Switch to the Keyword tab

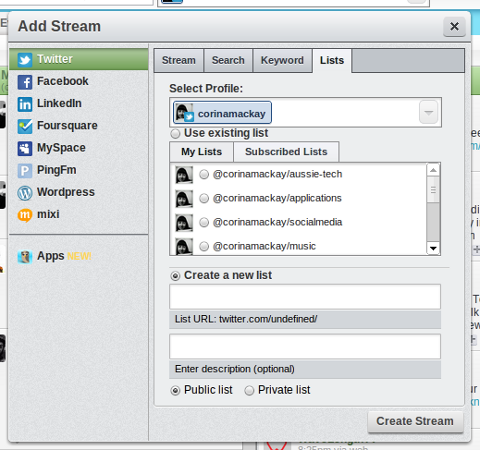click(282, 60)
